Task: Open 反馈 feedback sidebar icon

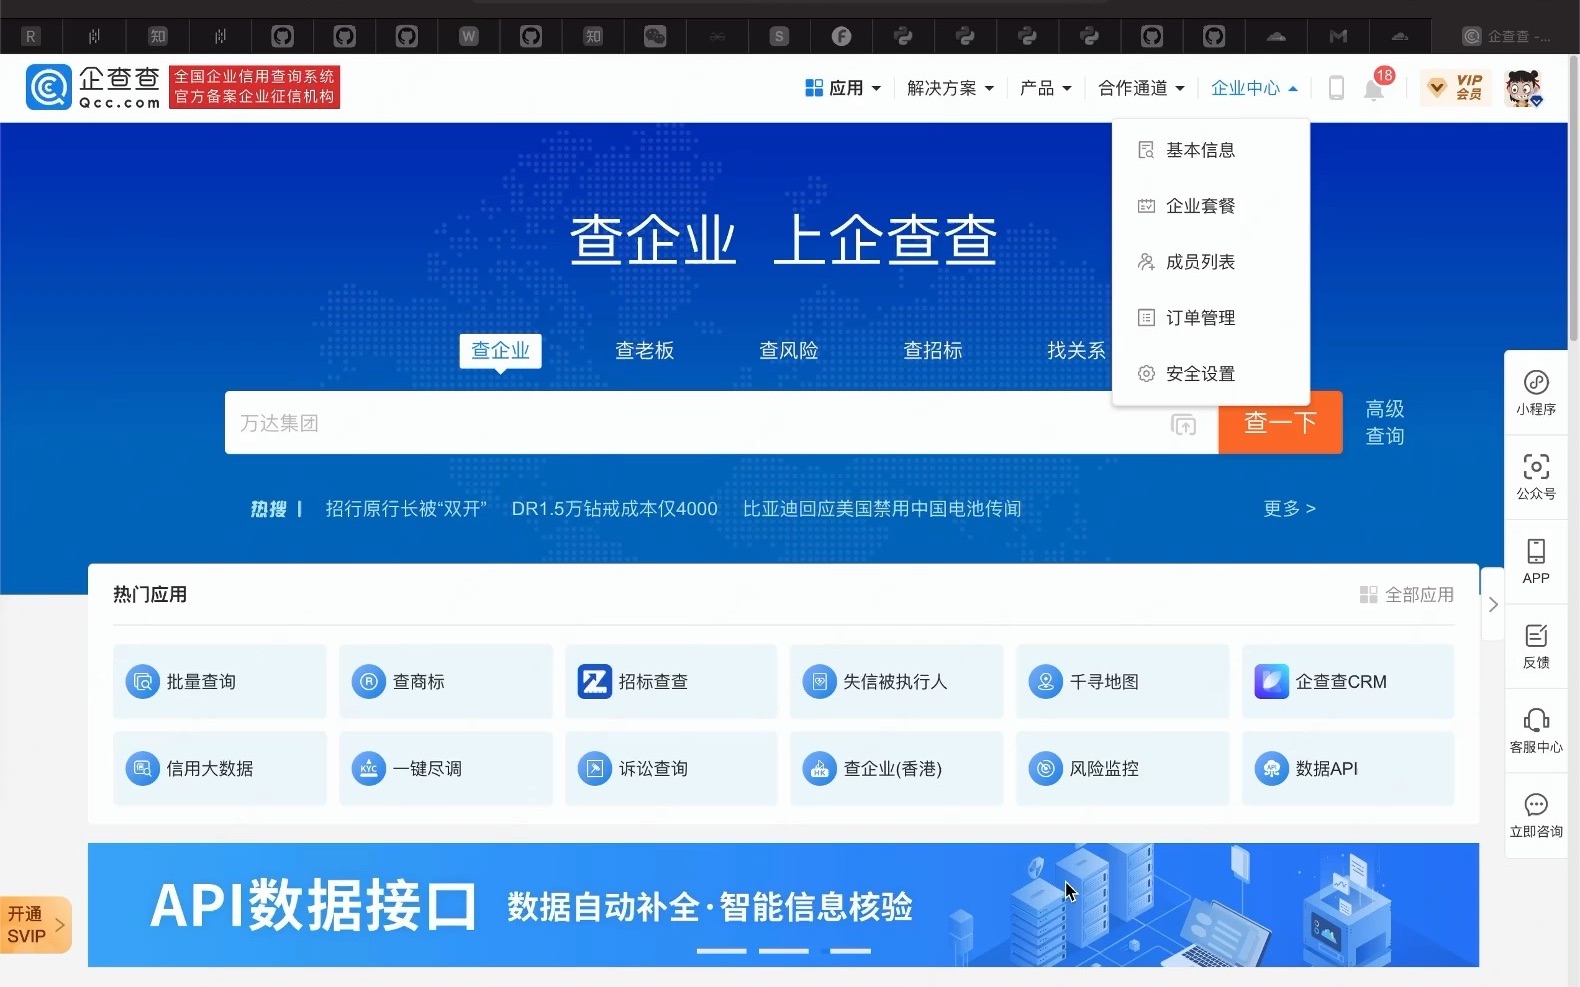Action: point(1536,646)
